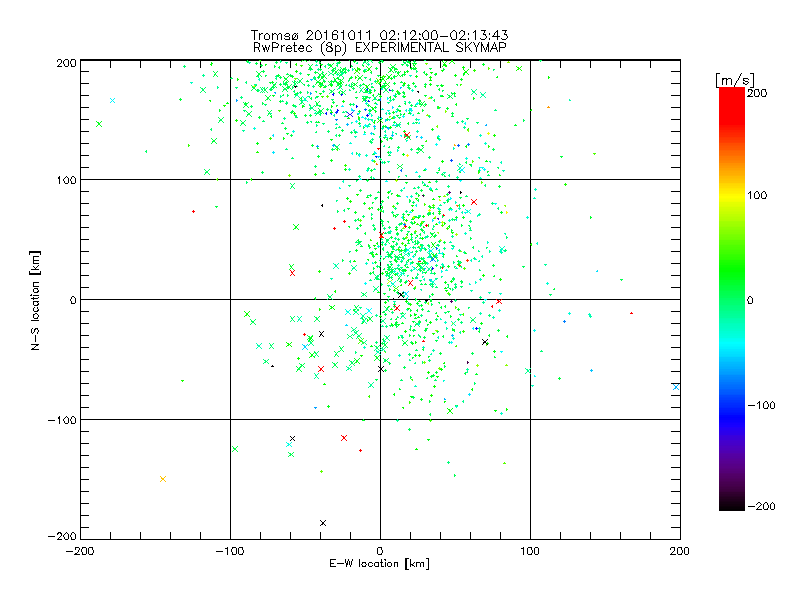Click the 'E-W location [km]' axis label
This screenshot has height=600, width=800.
pos(379,563)
